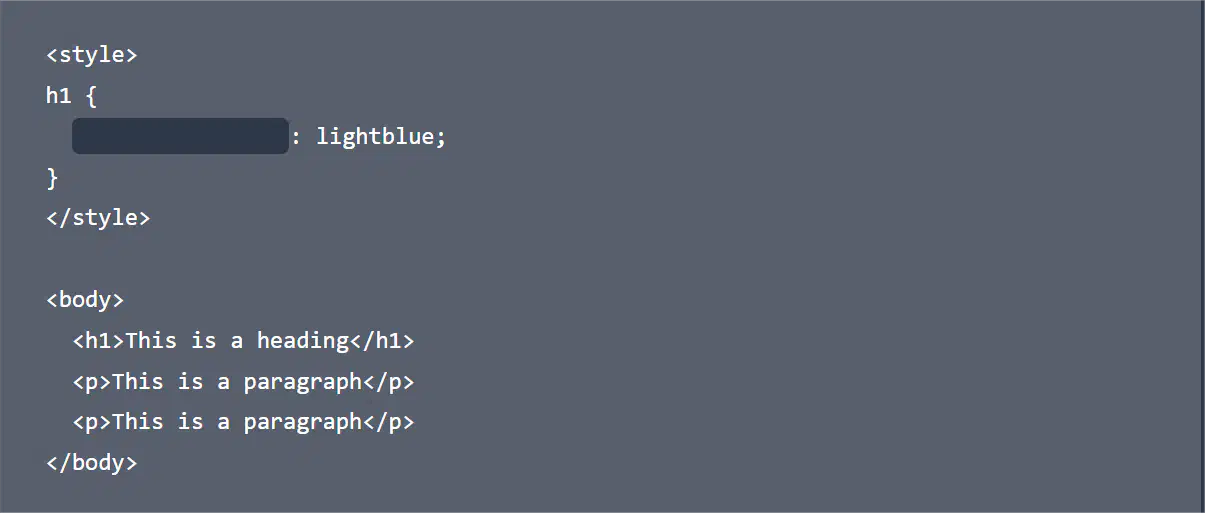Click the h1 selector line

coord(72,96)
